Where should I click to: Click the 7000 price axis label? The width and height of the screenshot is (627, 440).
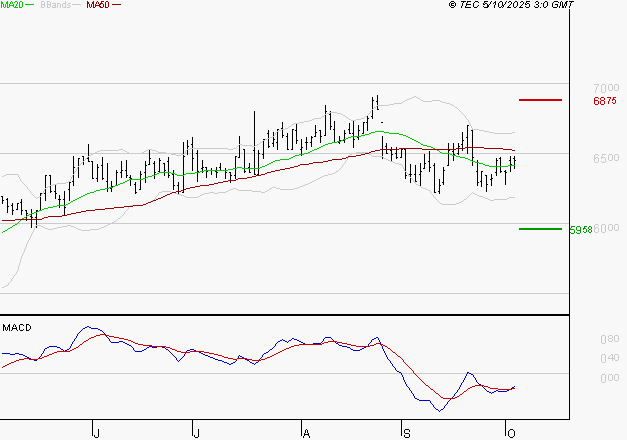[605, 88]
